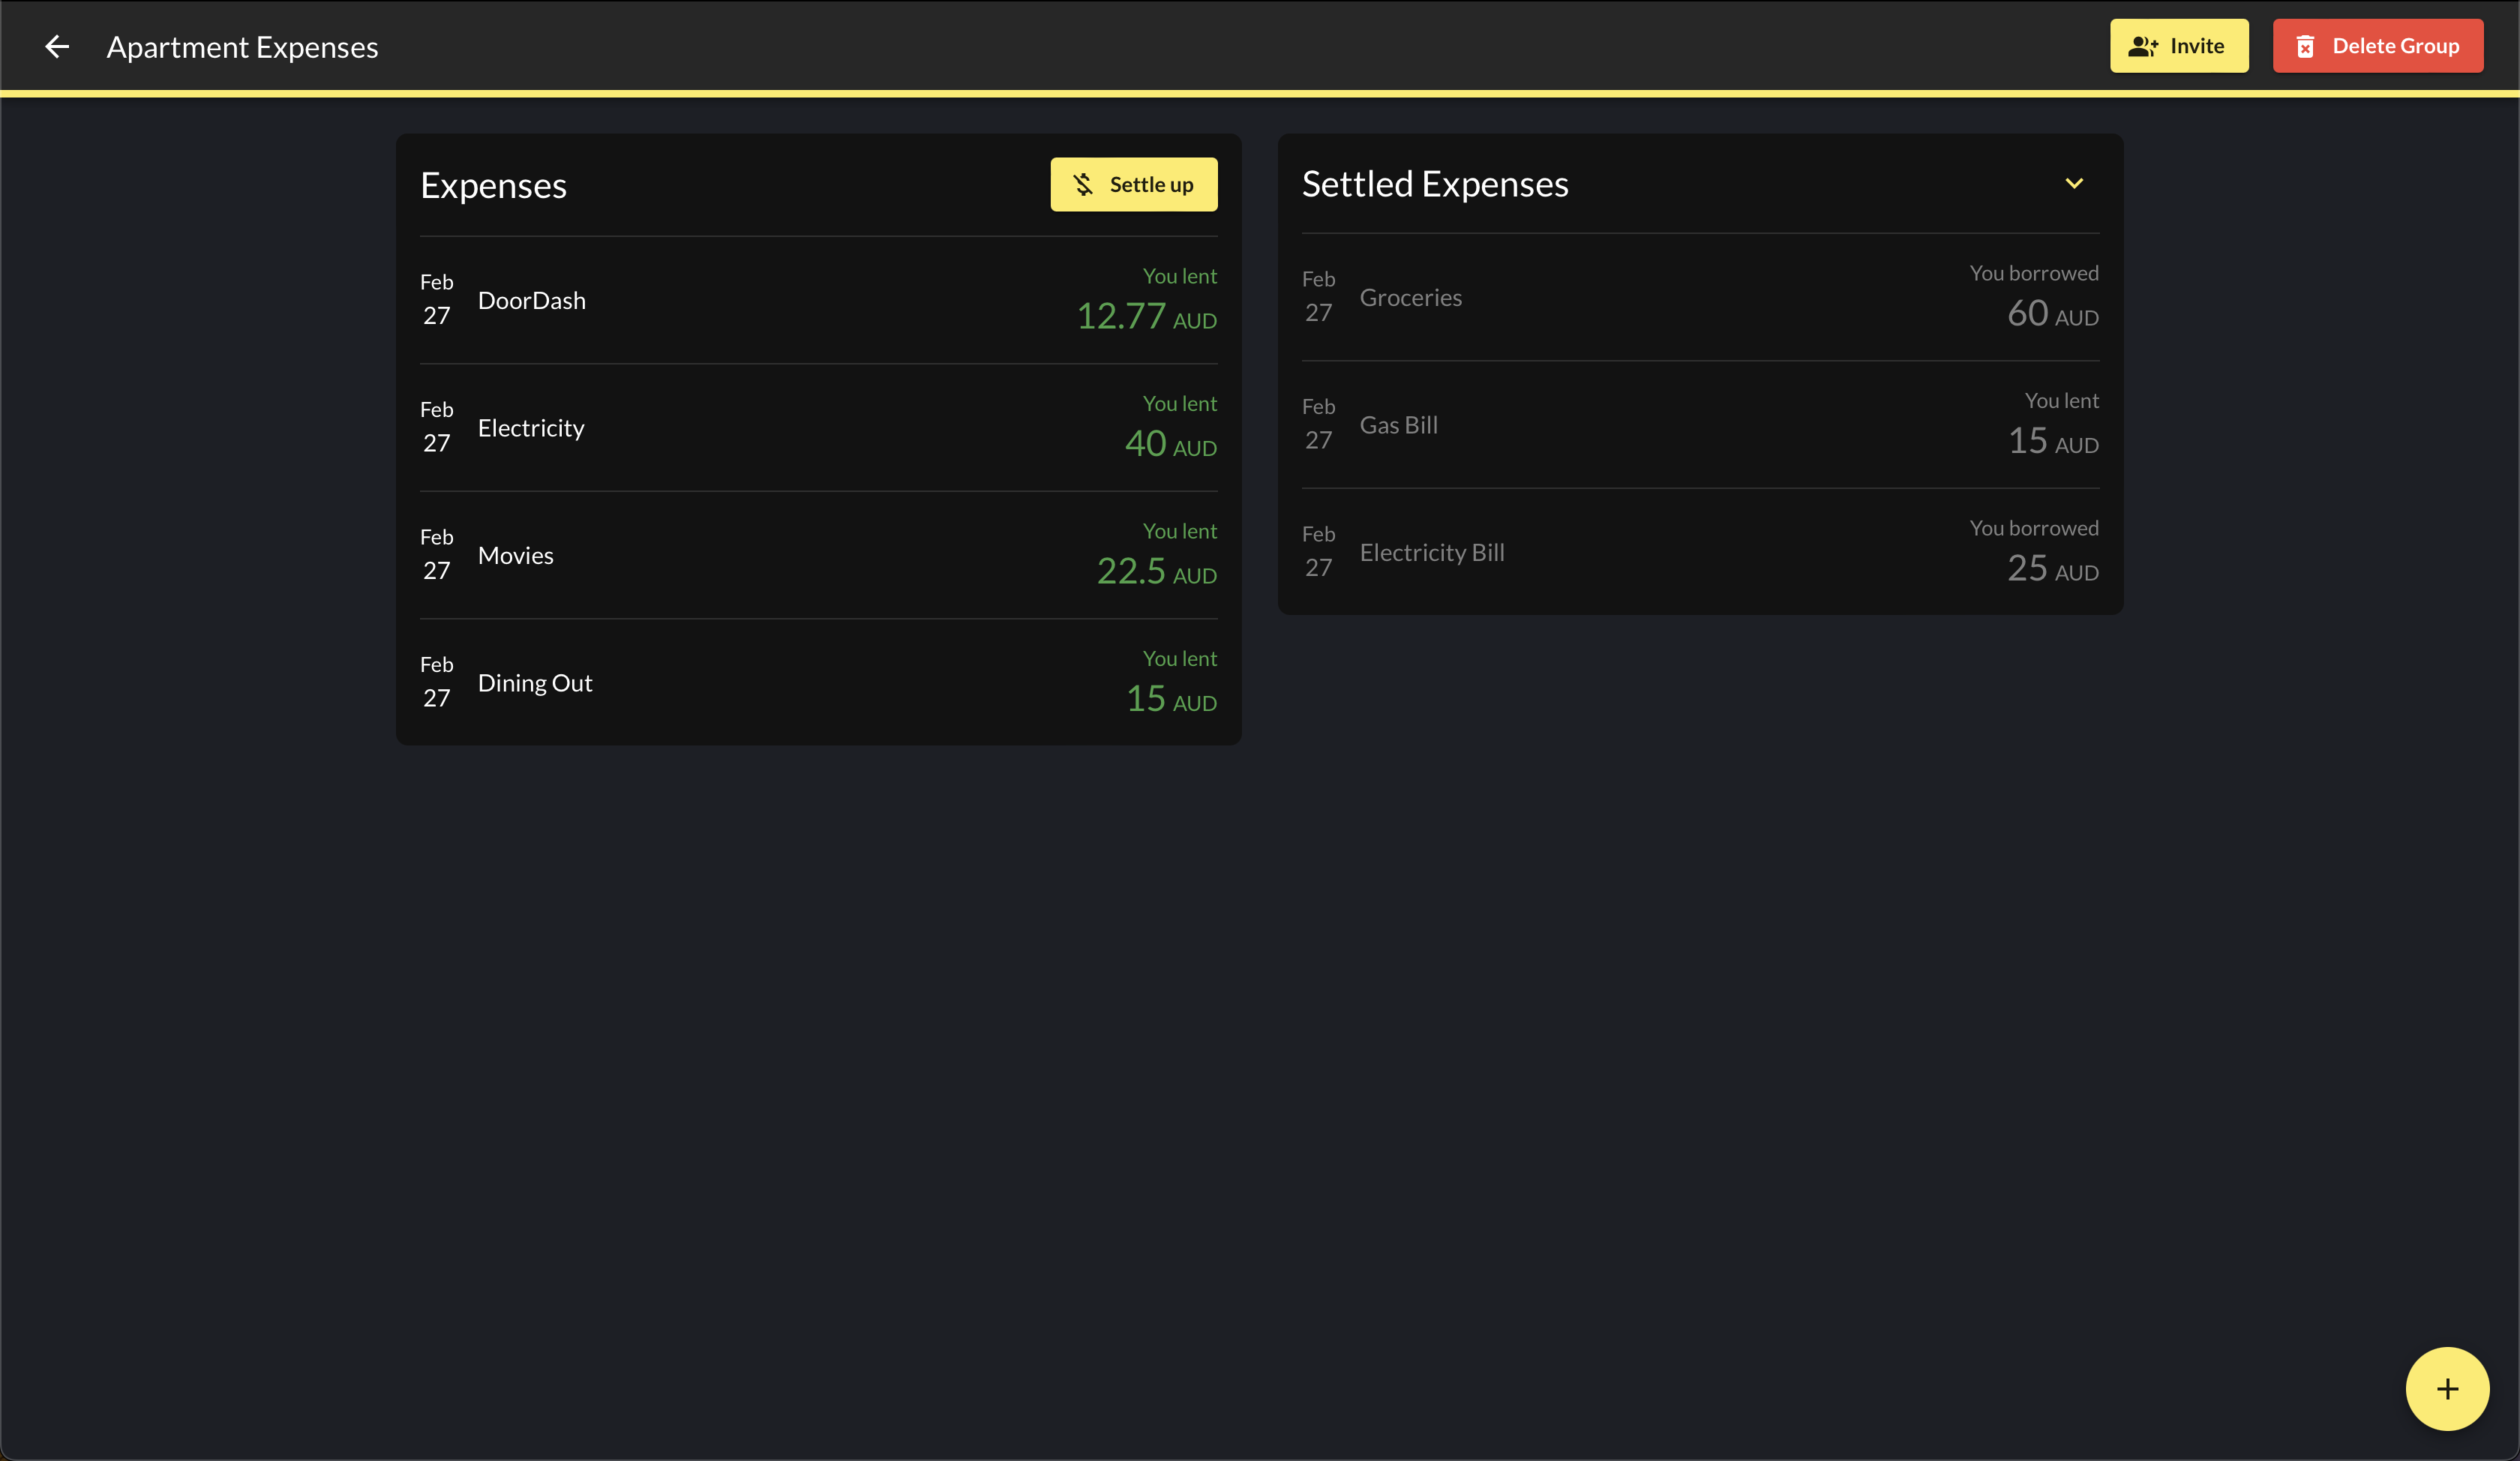
Task: Open the Dining Out expense
Action: point(818,682)
